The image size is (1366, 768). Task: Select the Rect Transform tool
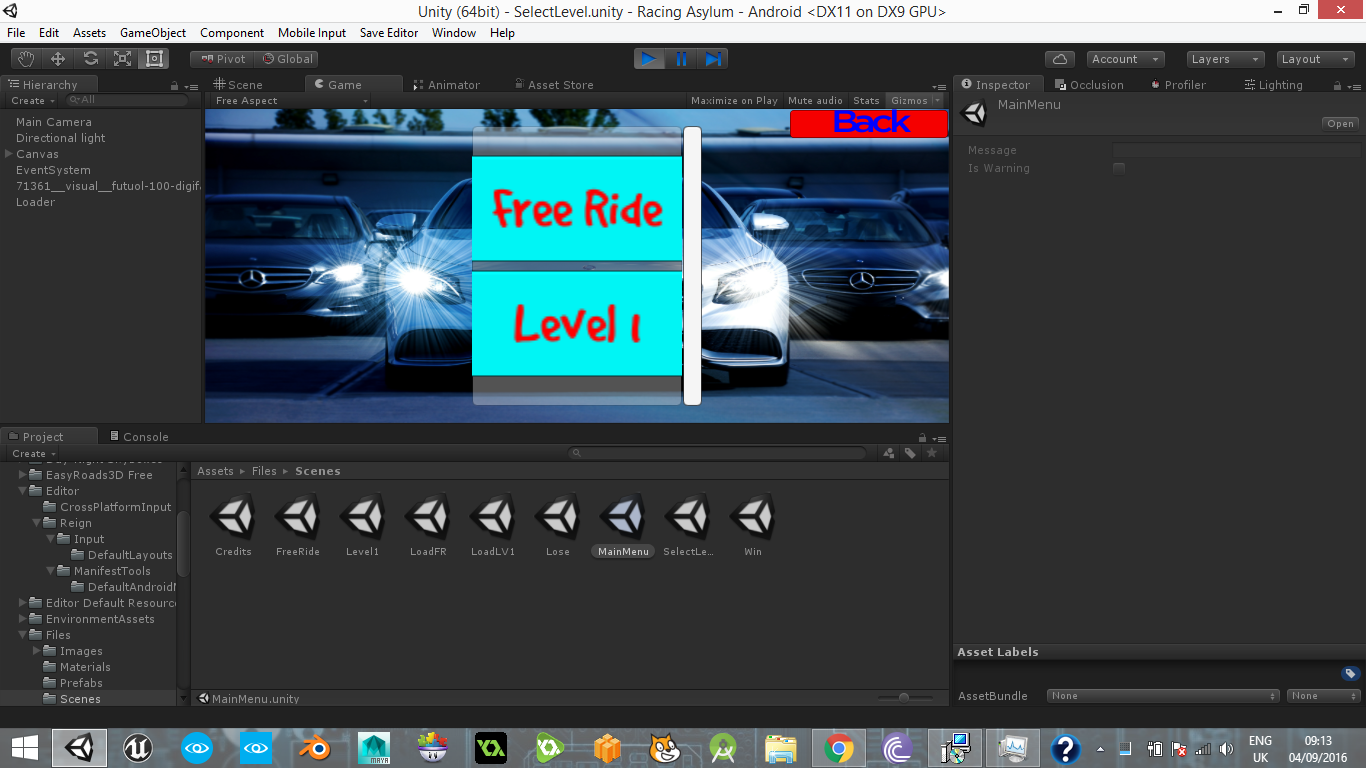pyautogui.click(x=154, y=59)
